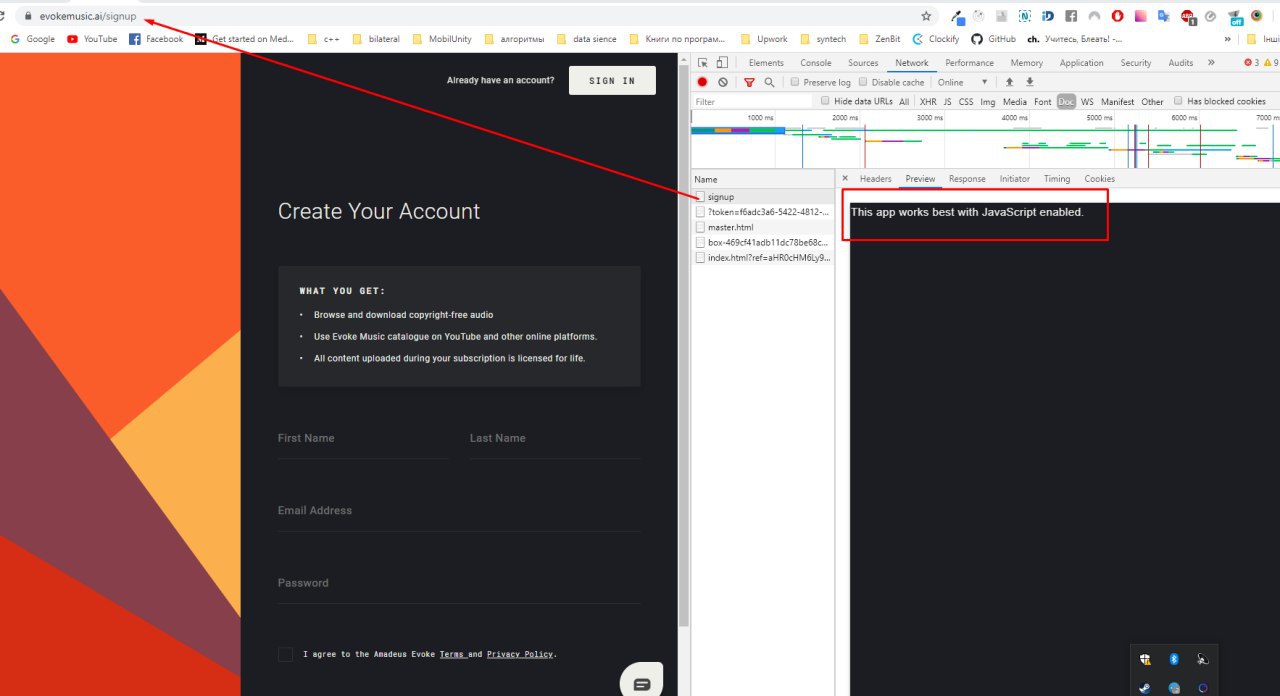This screenshot has width=1280, height=696.
Task: Open the Response tab of the request
Action: (x=967, y=179)
